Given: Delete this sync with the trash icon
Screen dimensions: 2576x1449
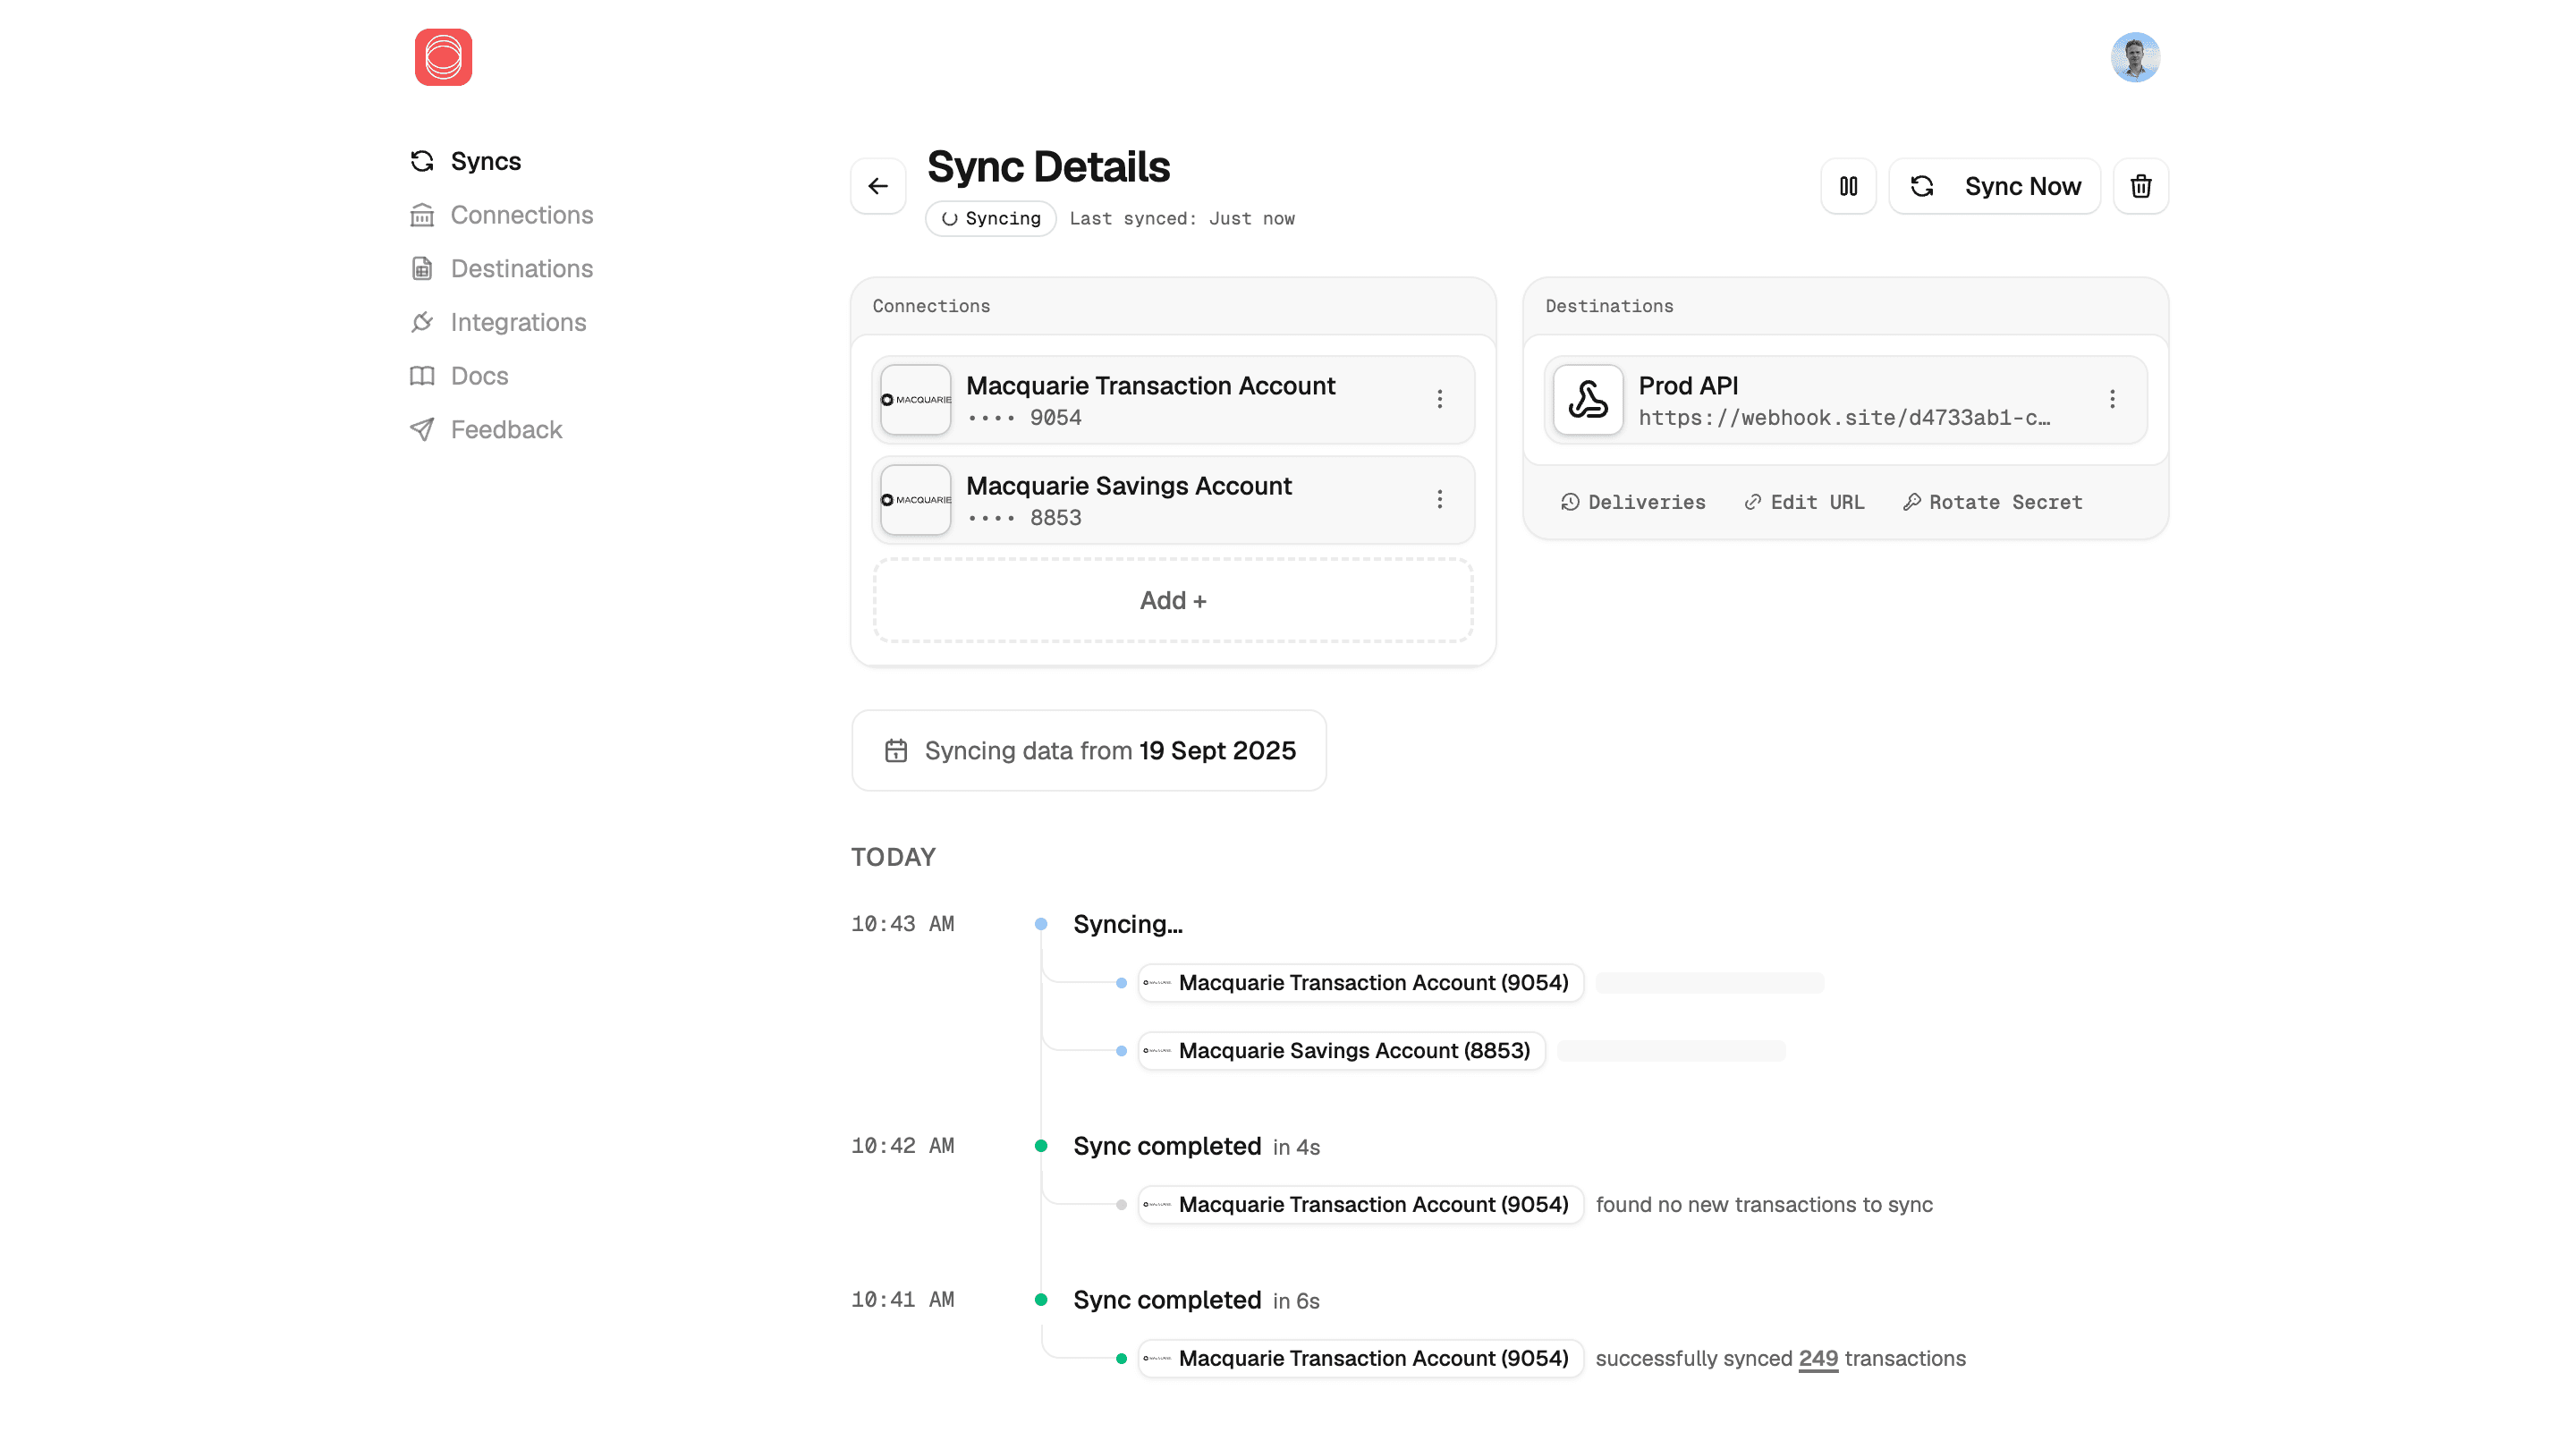Looking at the screenshot, I should [x=2140, y=185].
